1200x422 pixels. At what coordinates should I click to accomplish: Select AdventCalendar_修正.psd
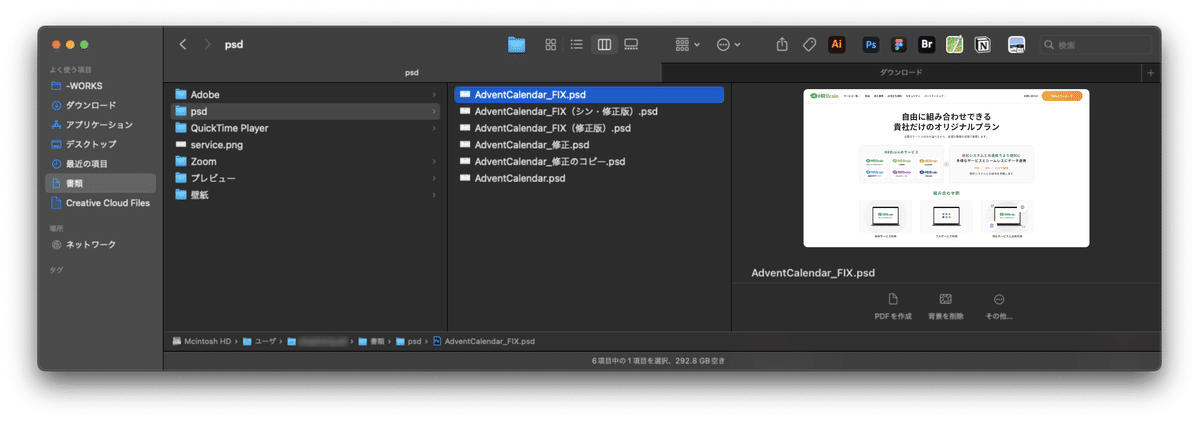(x=589, y=145)
